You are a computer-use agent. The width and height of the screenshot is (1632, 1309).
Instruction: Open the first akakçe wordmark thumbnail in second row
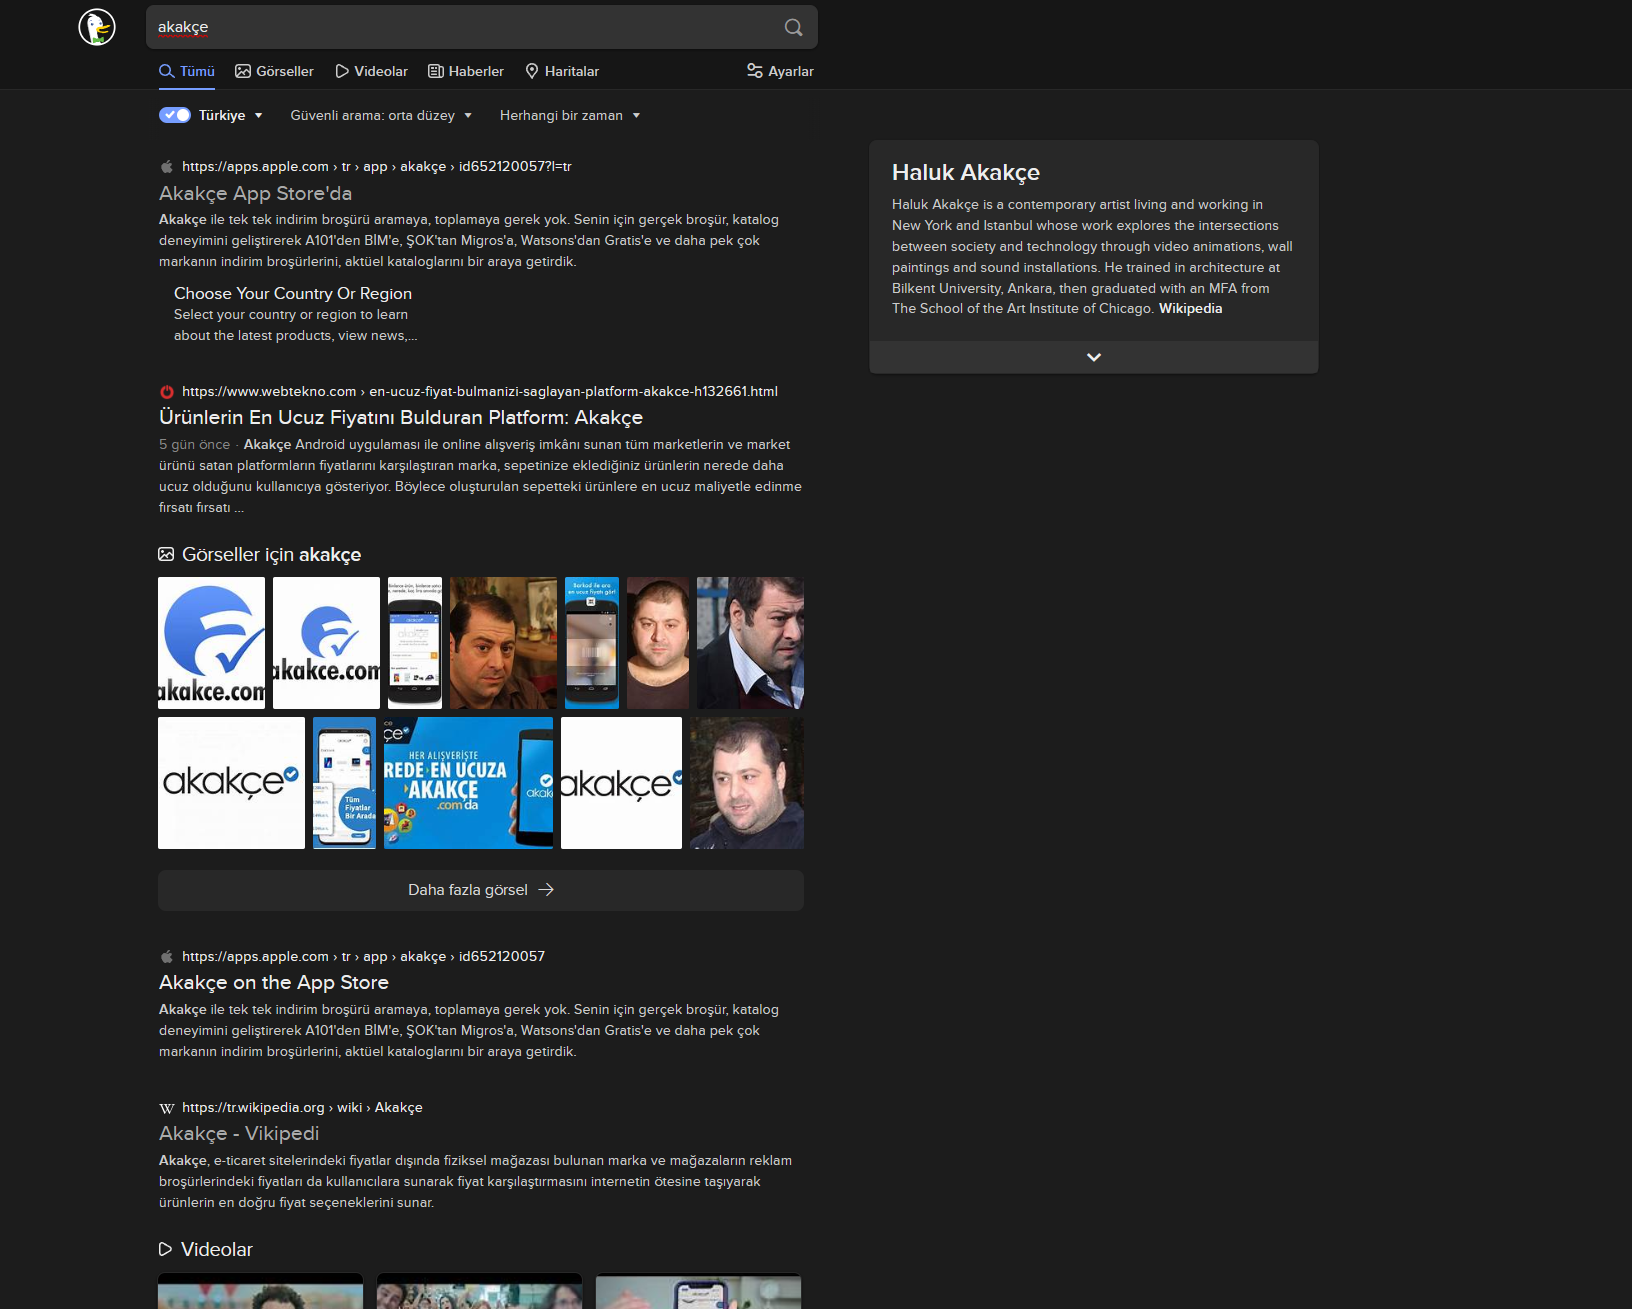click(x=232, y=783)
